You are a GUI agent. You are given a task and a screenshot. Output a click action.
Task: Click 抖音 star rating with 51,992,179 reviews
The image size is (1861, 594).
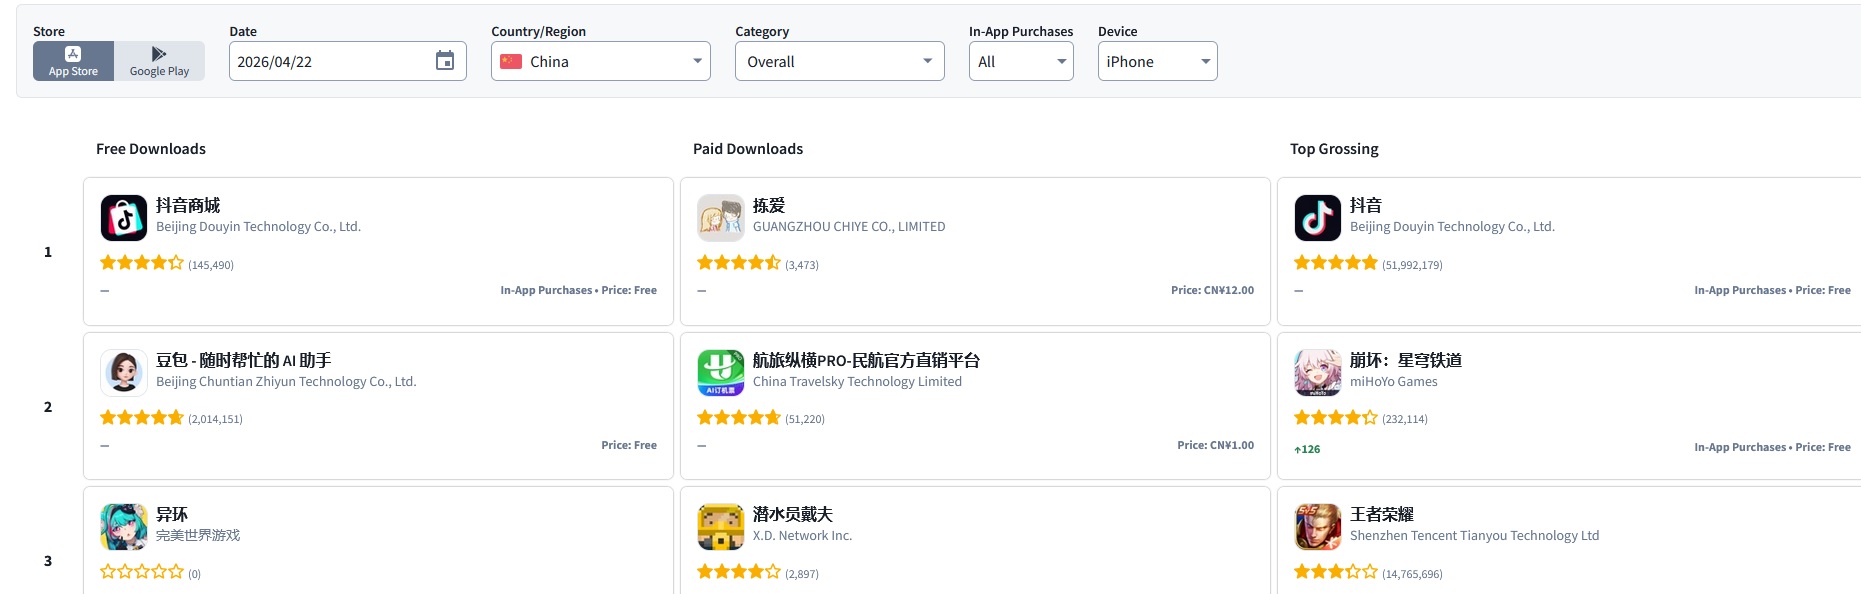point(1336,263)
